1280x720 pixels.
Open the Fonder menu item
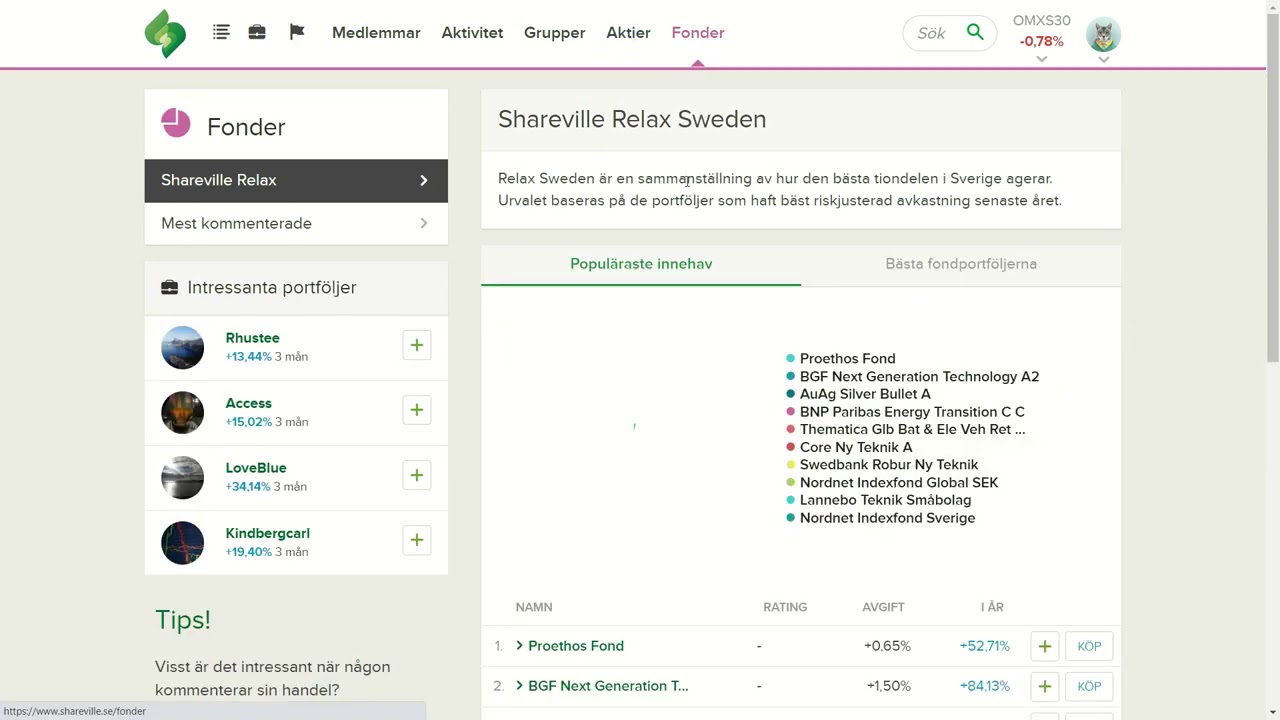pyautogui.click(x=698, y=32)
